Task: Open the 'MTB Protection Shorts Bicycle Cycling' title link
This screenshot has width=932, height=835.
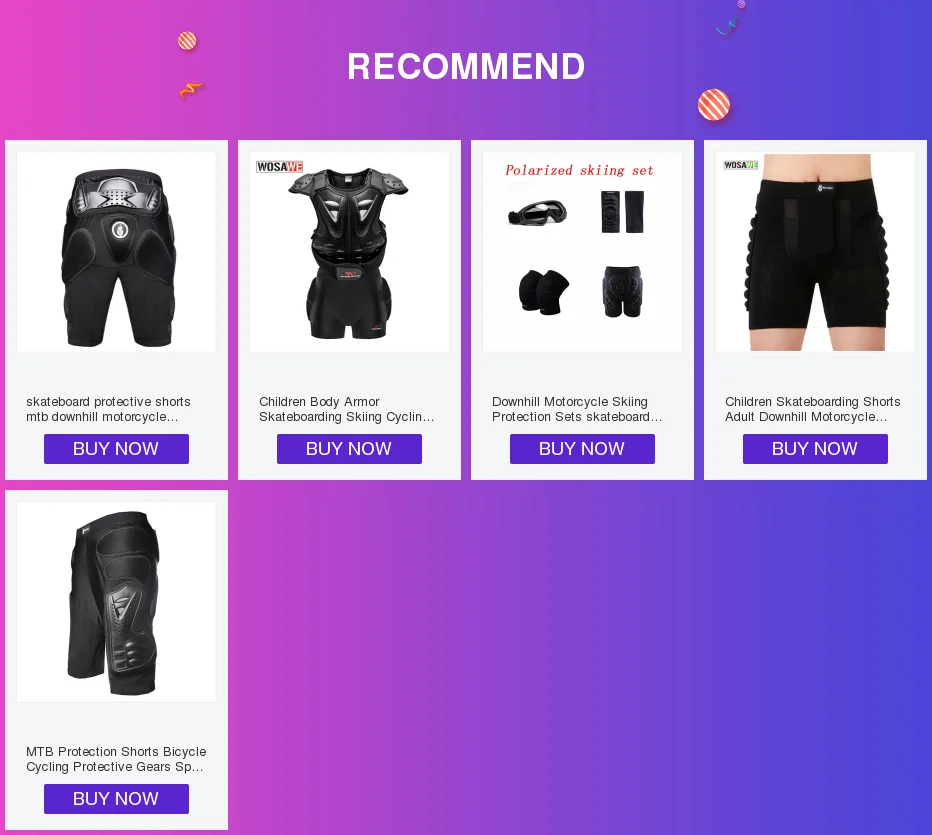Action: tap(116, 759)
